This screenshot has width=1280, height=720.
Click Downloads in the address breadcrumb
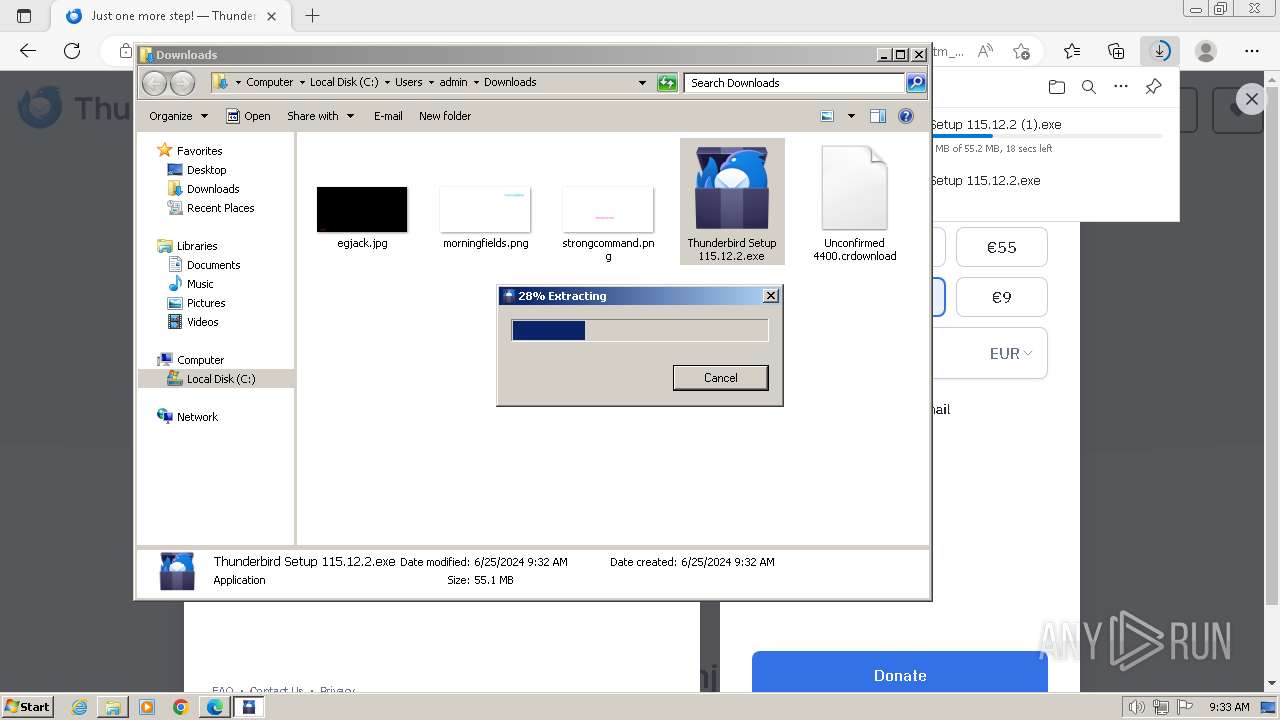[510, 82]
